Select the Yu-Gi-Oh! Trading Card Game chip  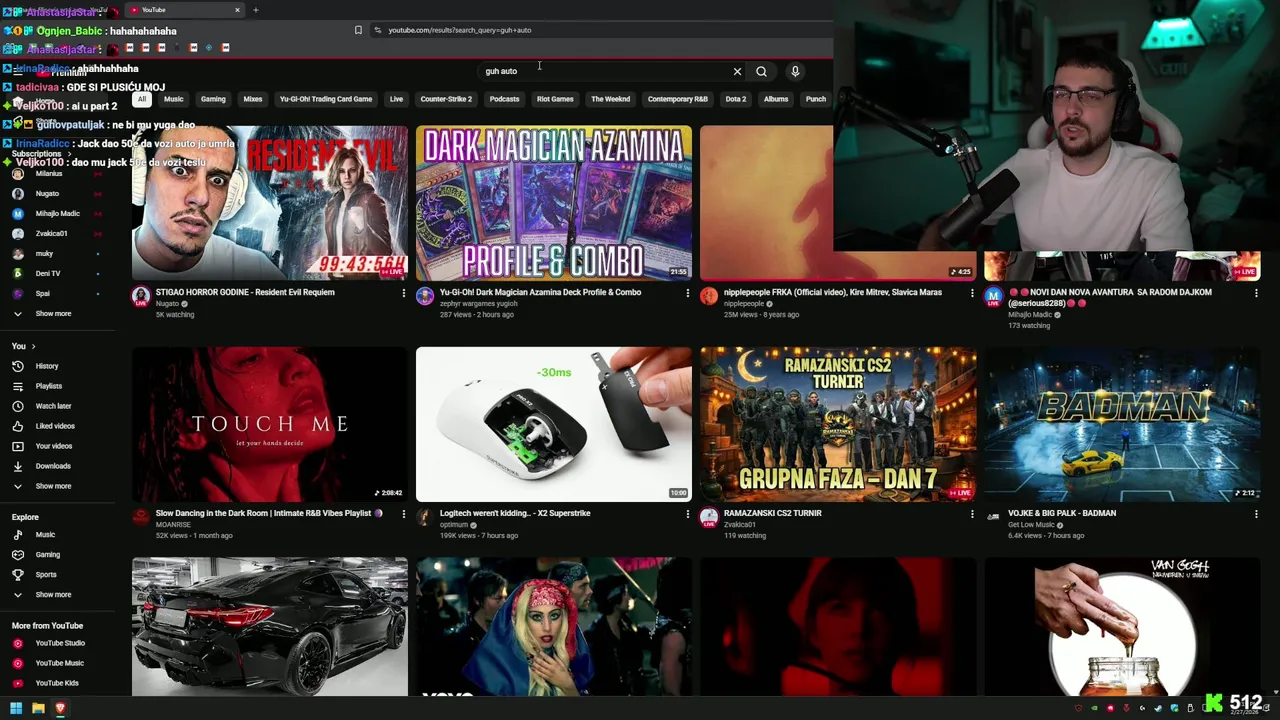(x=326, y=99)
